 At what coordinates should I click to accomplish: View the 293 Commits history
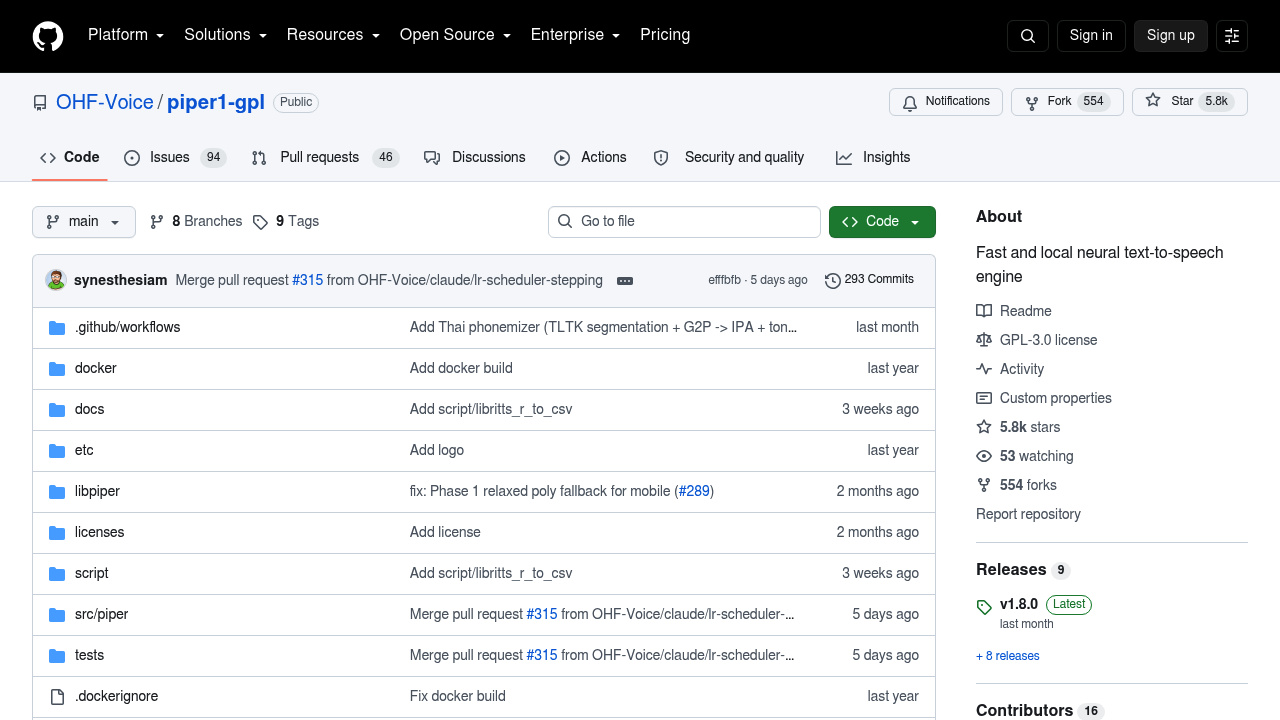click(x=870, y=280)
